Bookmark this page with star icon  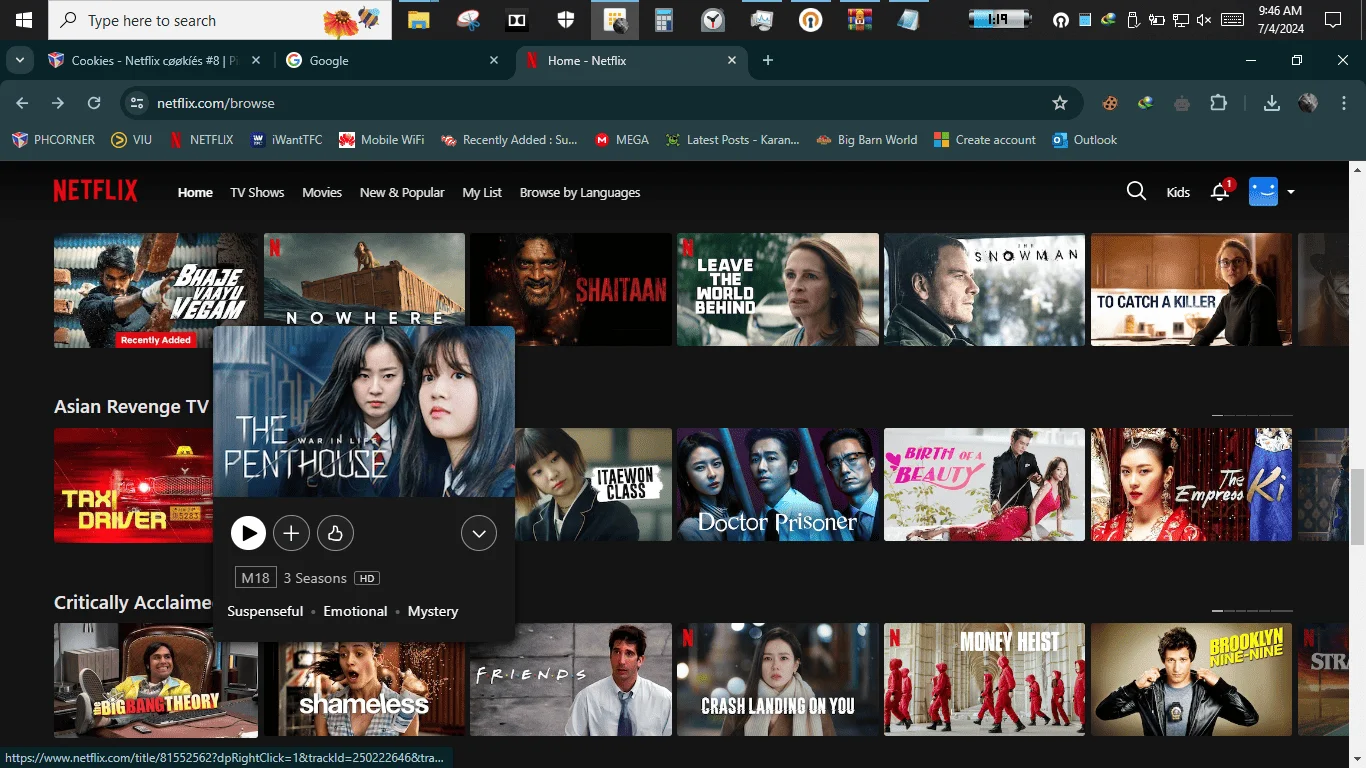pos(1060,103)
